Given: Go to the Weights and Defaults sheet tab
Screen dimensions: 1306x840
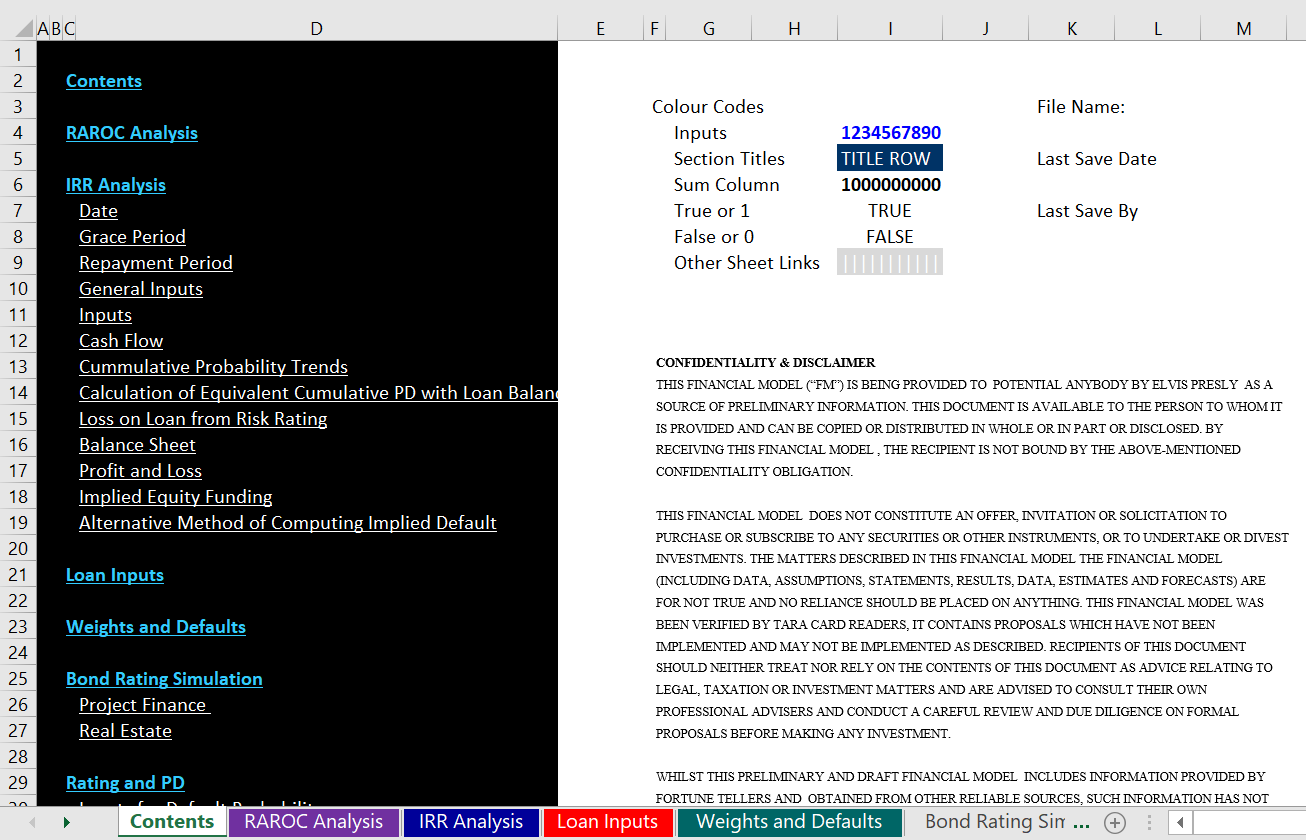Looking at the screenshot, I should (788, 822).
